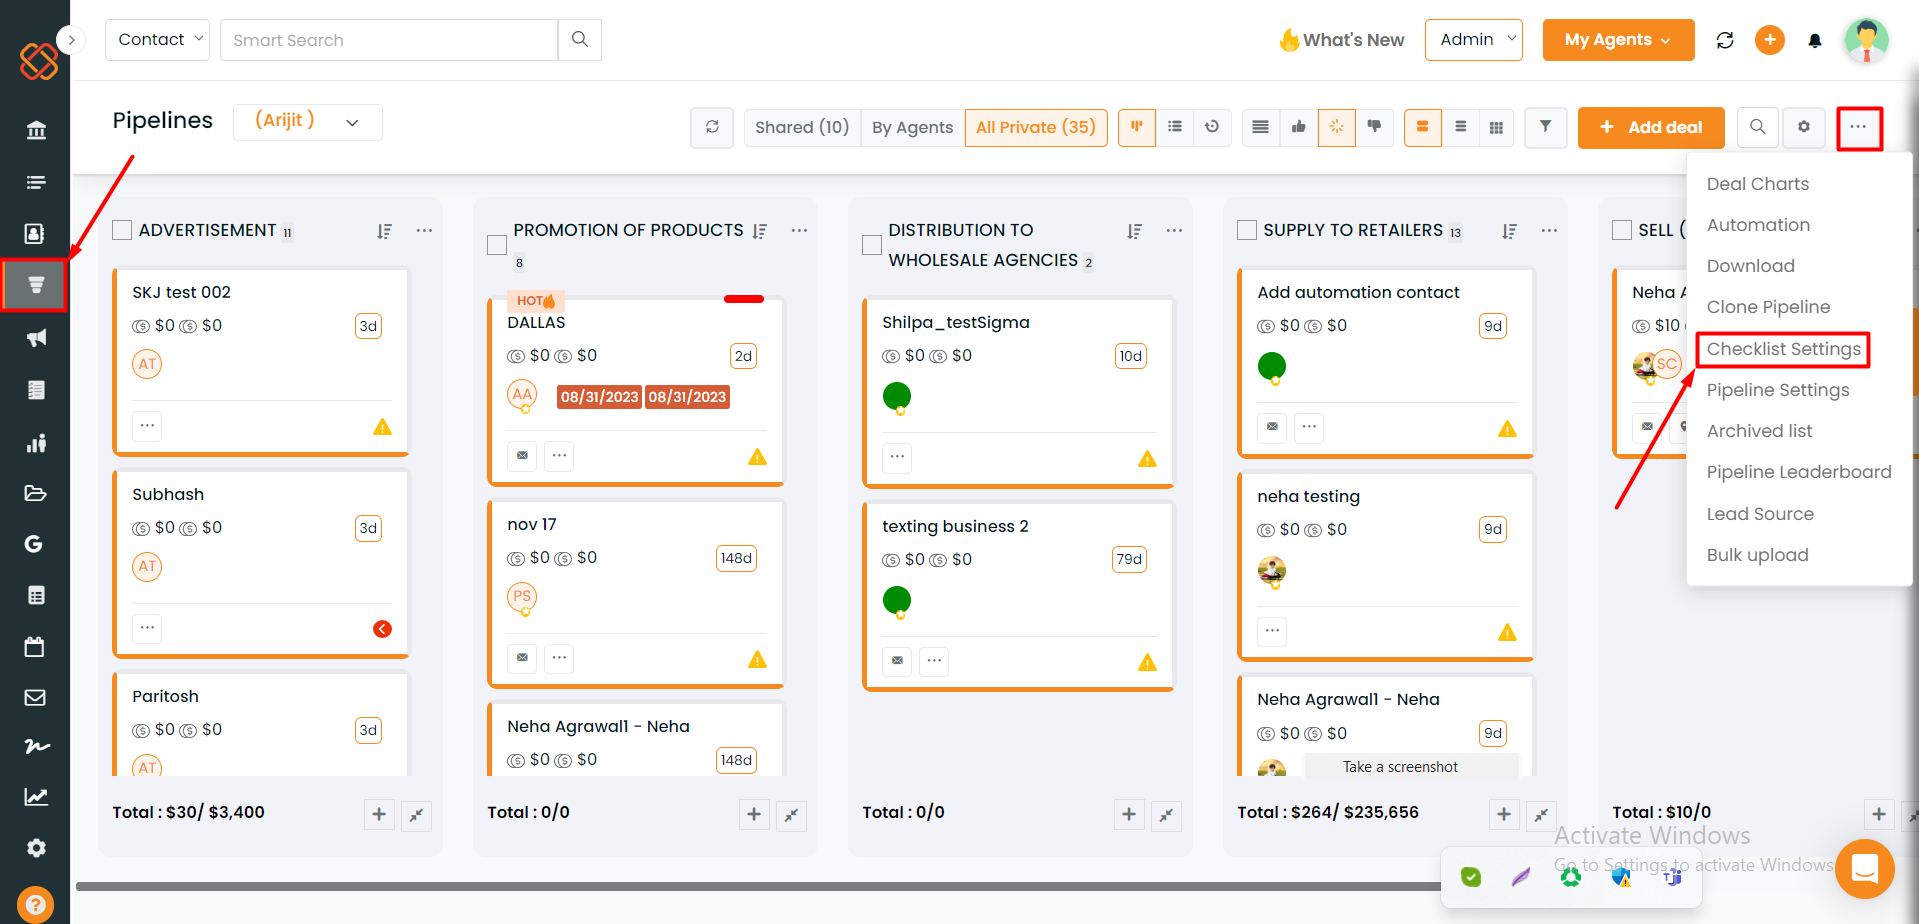Open the Email envelope icon in sidebar
This screenshot has width=1919, height=924.
coord(35,698)
